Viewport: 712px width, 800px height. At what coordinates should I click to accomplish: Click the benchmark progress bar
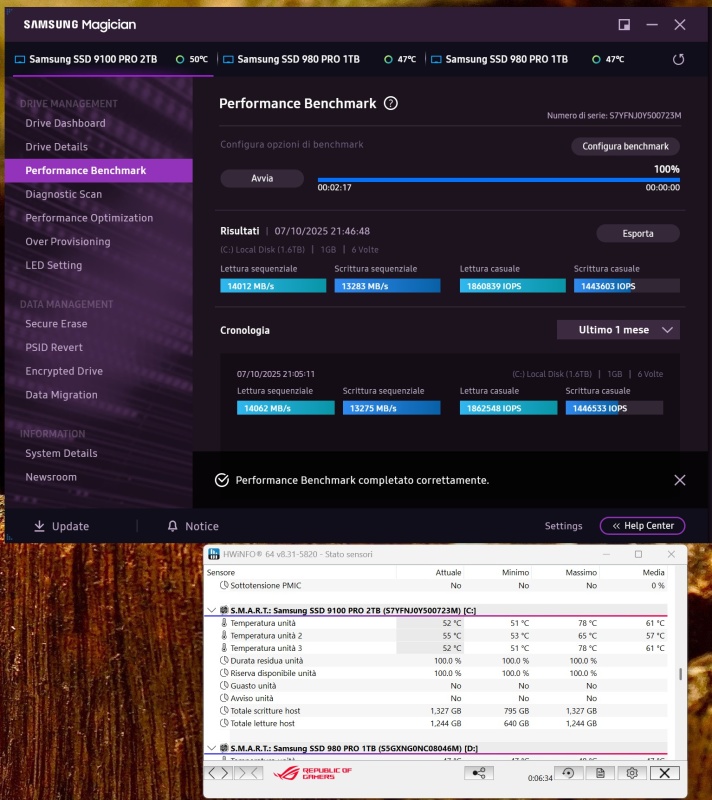tap(498, 180)
